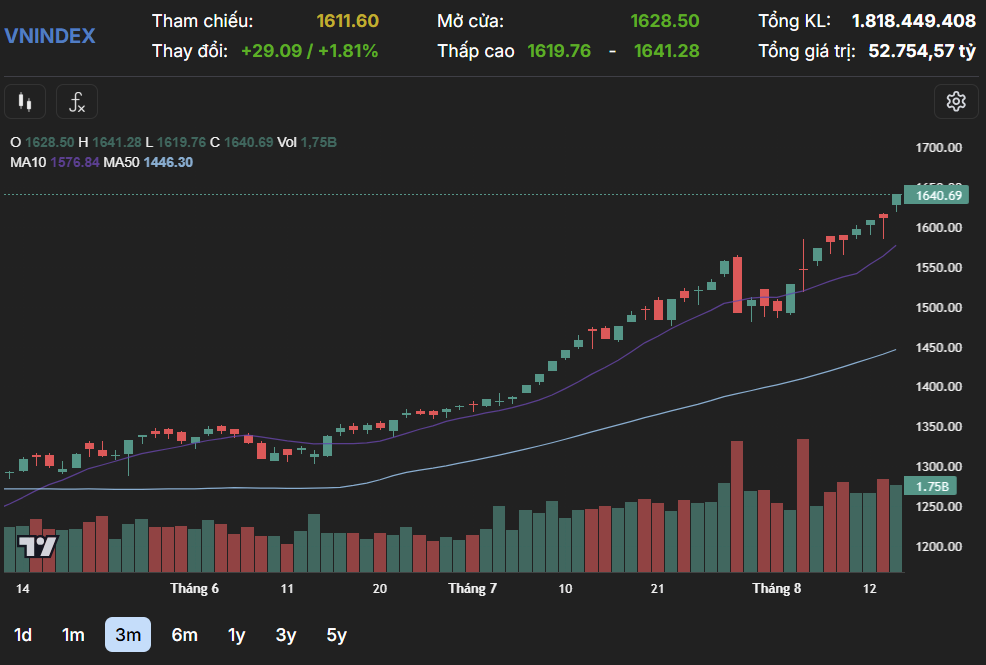Click the current price tag 1640.69 on price axis
The image size is (986, 665).
(936, 195)
